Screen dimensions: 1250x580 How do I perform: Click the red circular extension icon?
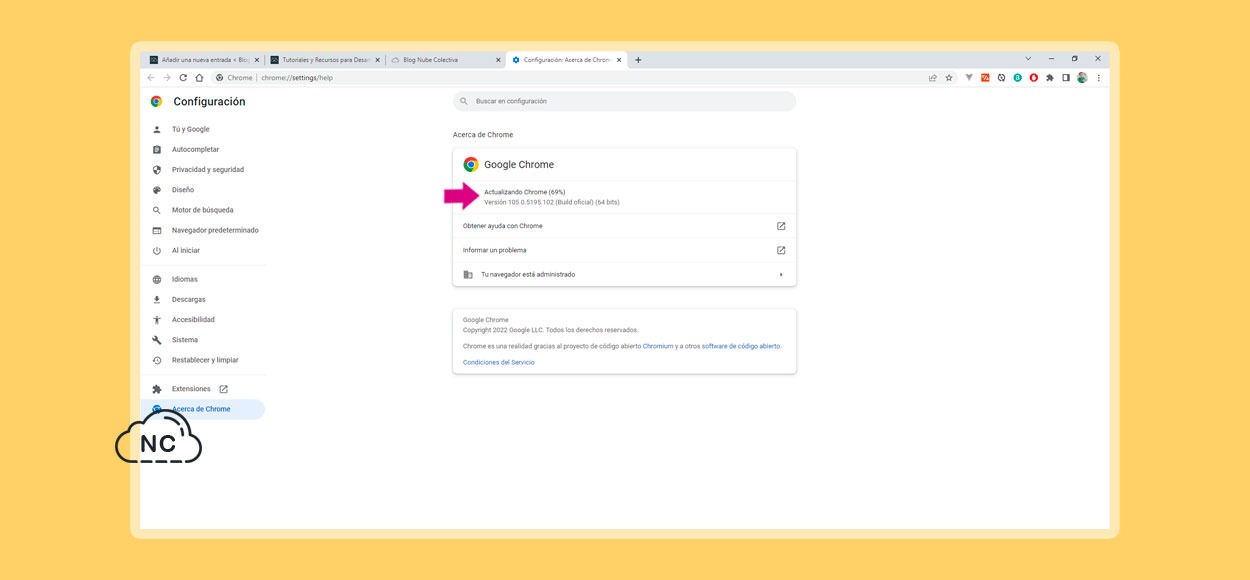pos(1034,78)
